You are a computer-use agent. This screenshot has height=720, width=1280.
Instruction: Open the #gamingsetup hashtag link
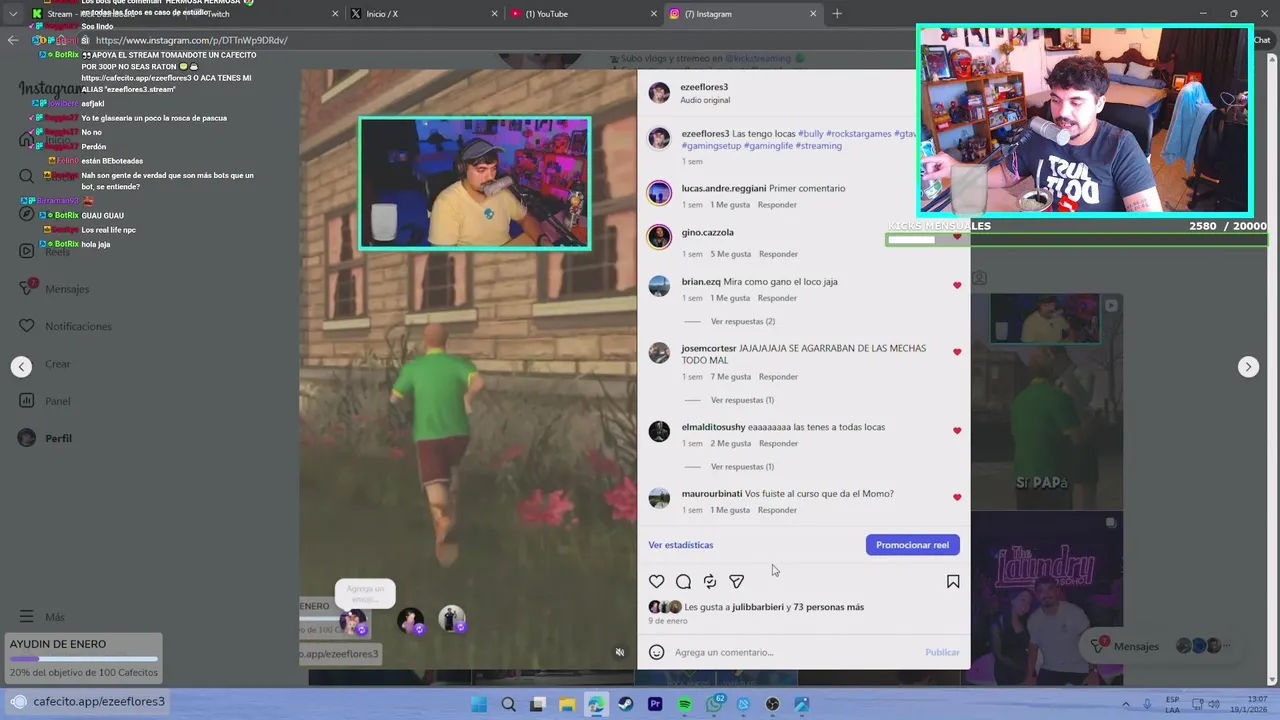tap(711, 146)
